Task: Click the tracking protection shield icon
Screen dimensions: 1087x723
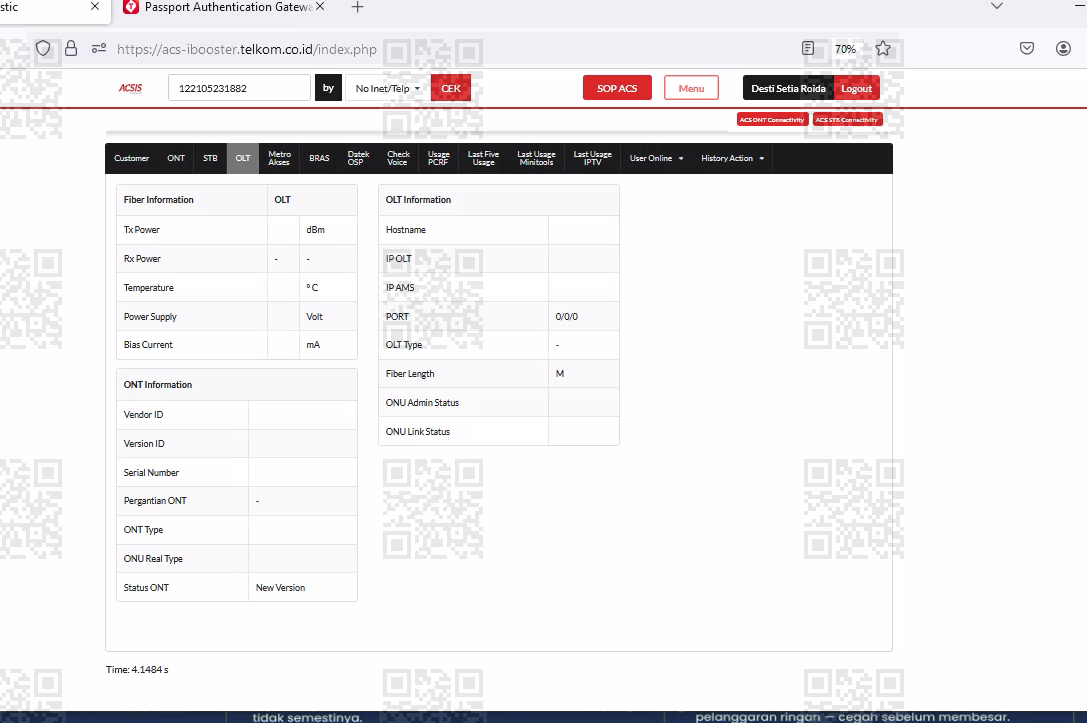Action: point(43,49)
